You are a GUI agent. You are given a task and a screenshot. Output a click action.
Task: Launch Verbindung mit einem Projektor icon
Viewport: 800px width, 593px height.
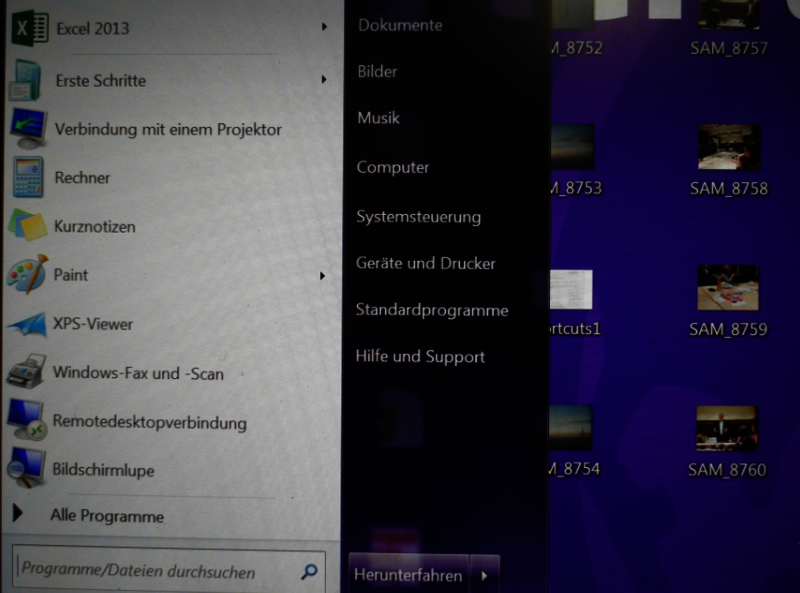click(29, 128)
